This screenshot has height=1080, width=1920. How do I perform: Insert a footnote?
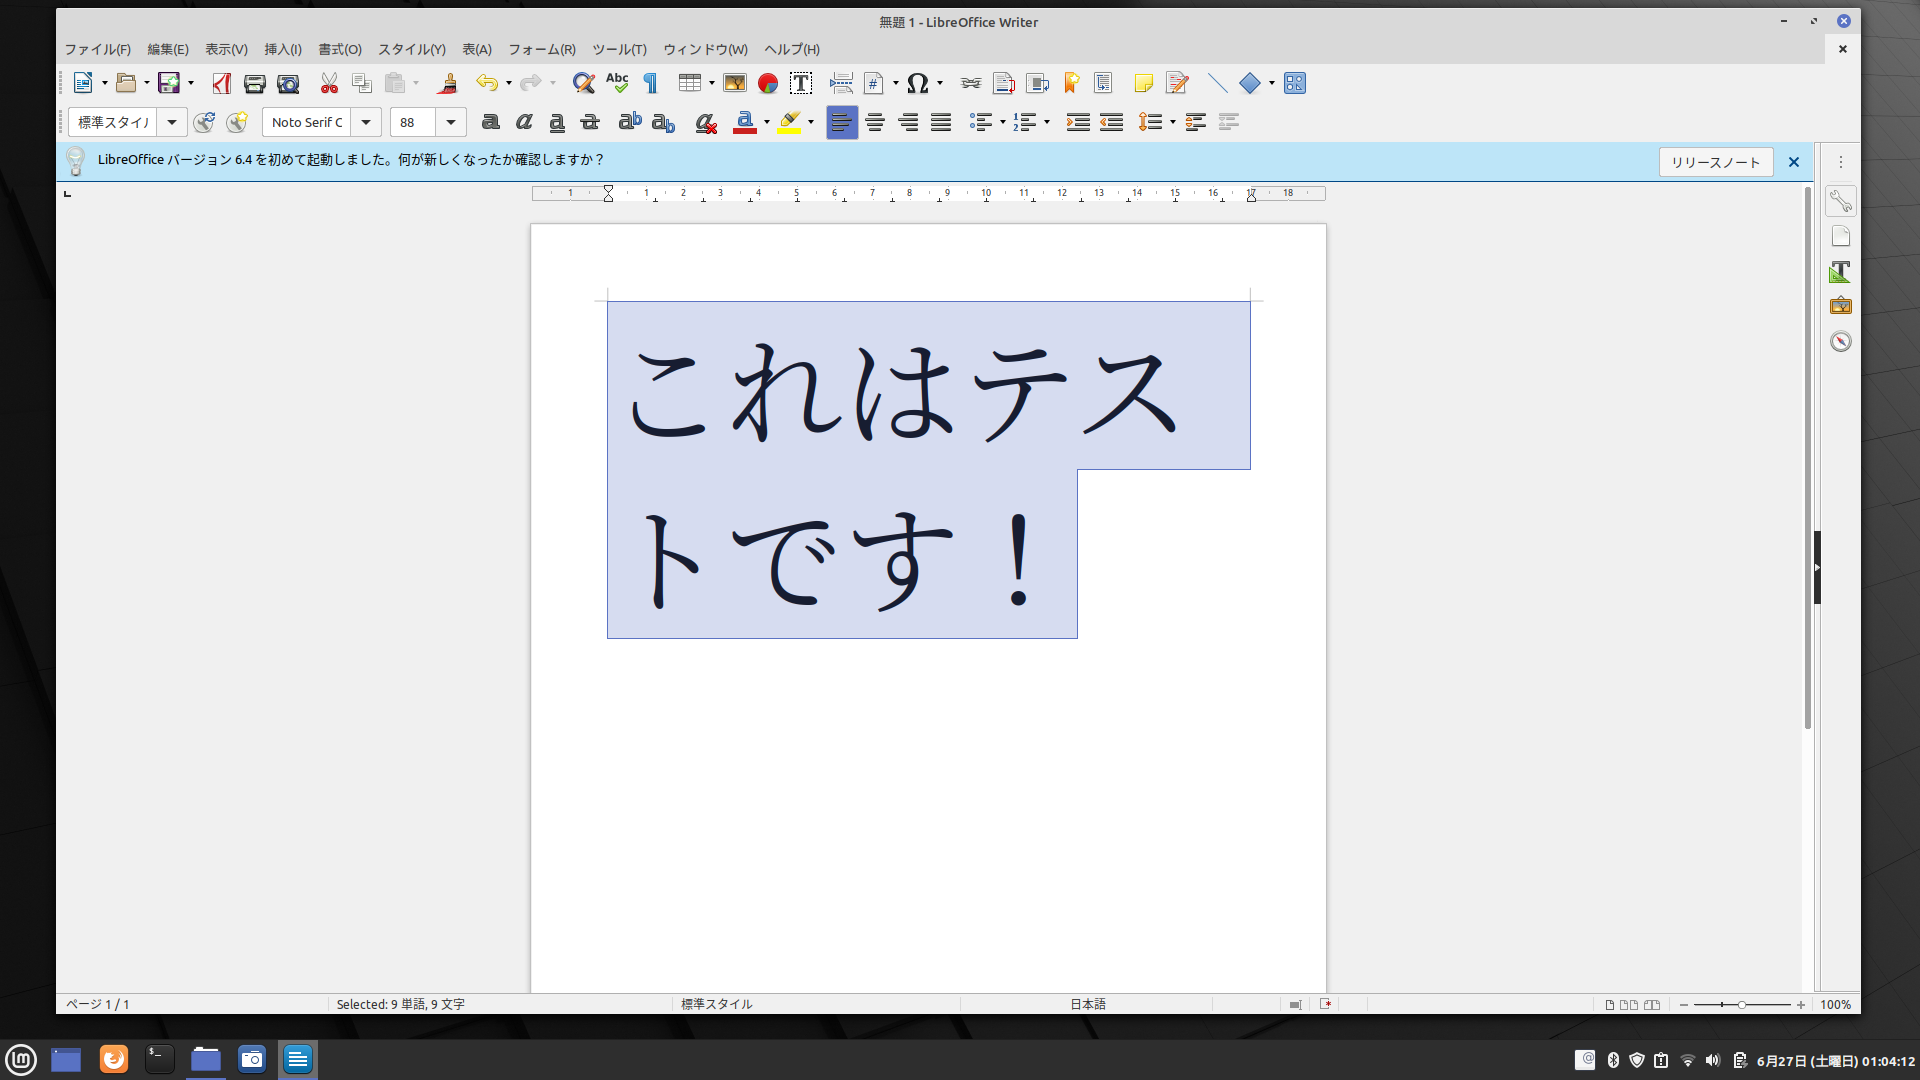pos(1004,83)
